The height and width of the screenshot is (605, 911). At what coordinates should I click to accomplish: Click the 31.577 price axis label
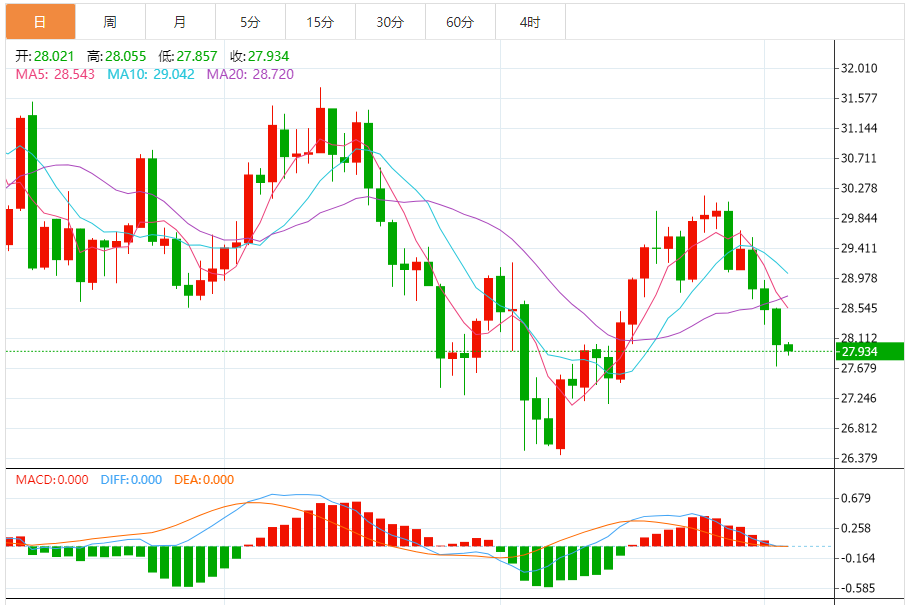tap(859, 98)
